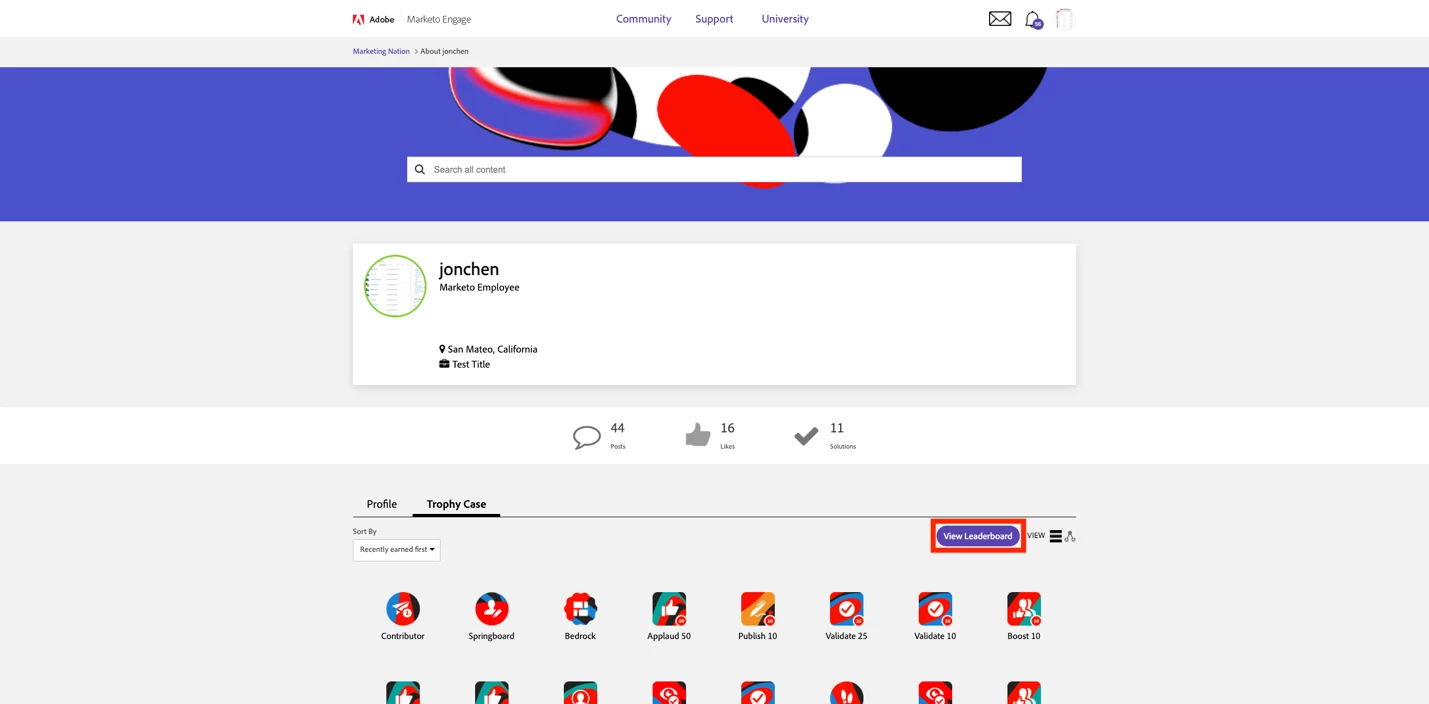
Task: Click the Adobe logo
Action: point(373,19)
